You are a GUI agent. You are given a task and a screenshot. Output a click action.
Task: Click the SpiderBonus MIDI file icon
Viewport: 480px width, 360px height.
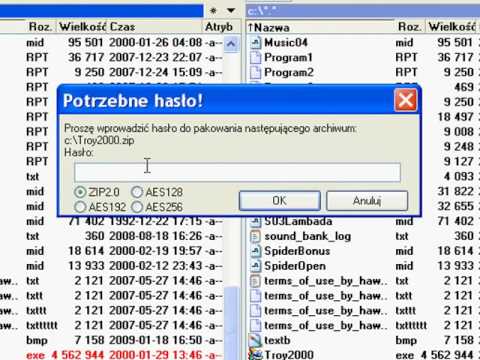(255, 251)
